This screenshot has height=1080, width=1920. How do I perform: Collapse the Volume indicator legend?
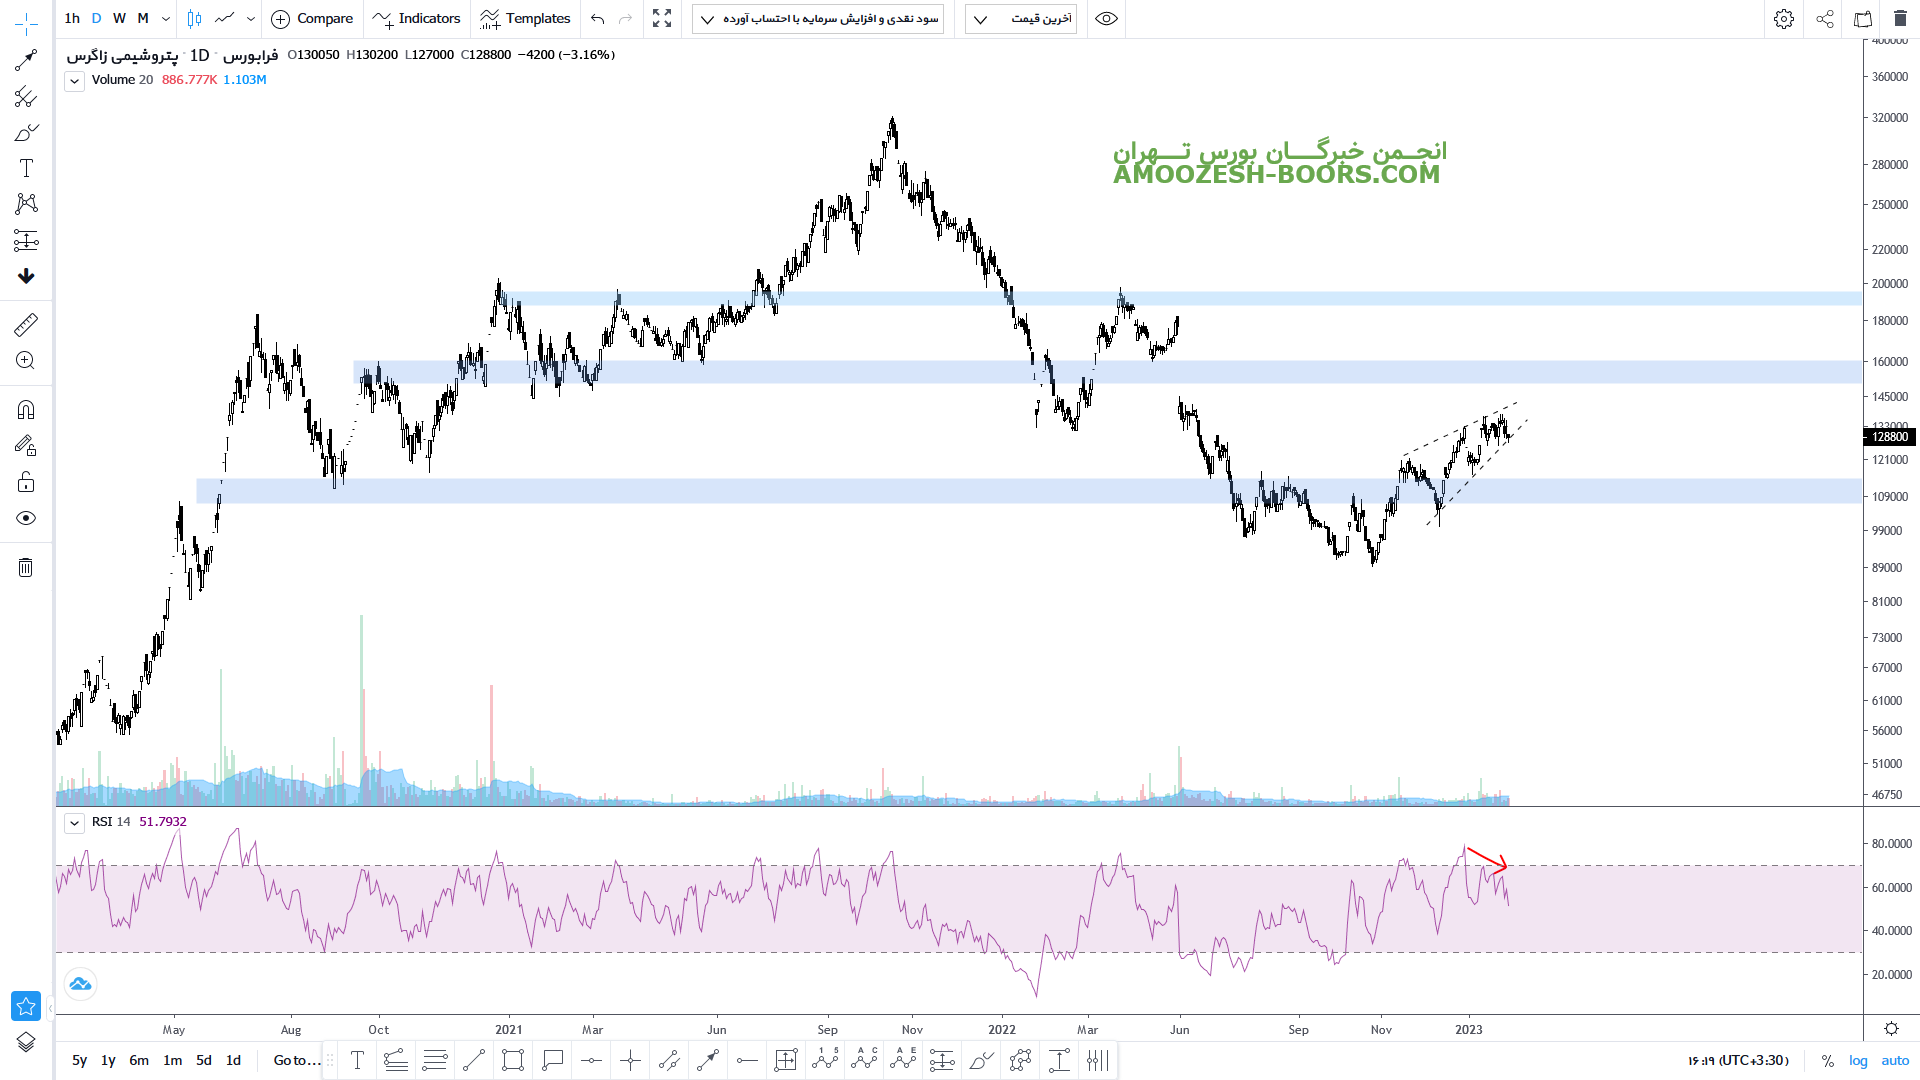[75, 81]
